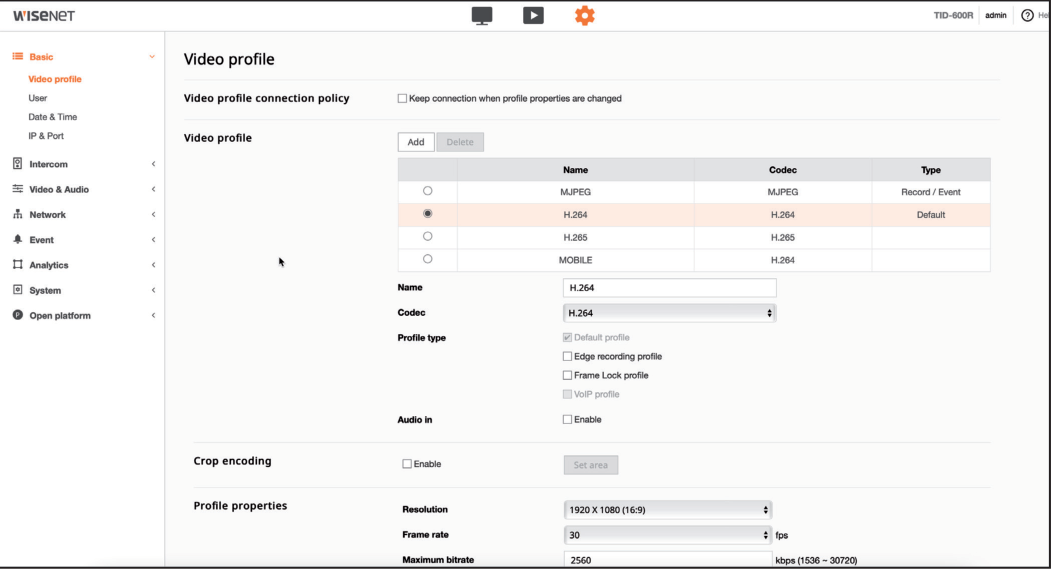Click the Add profile button
The width and height of the screenshot is (1053, 570).
point(416,142)
